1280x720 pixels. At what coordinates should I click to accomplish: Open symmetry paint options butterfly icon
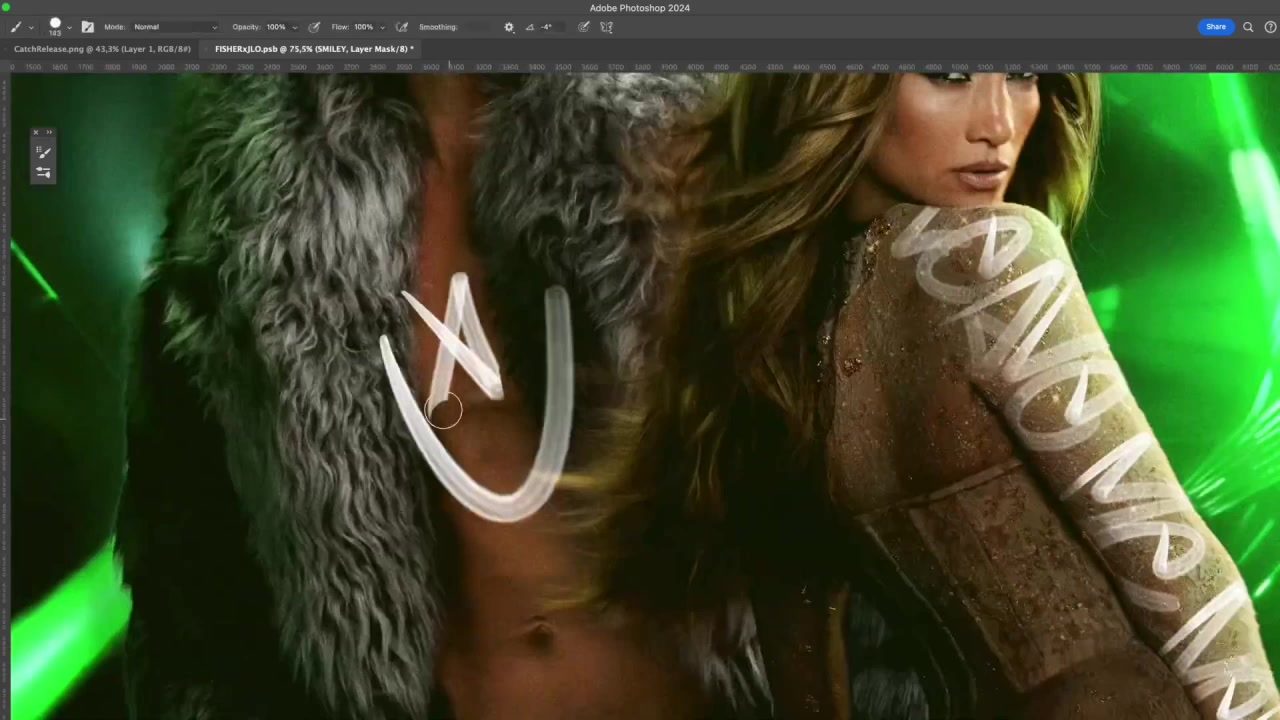click(606, 27)
